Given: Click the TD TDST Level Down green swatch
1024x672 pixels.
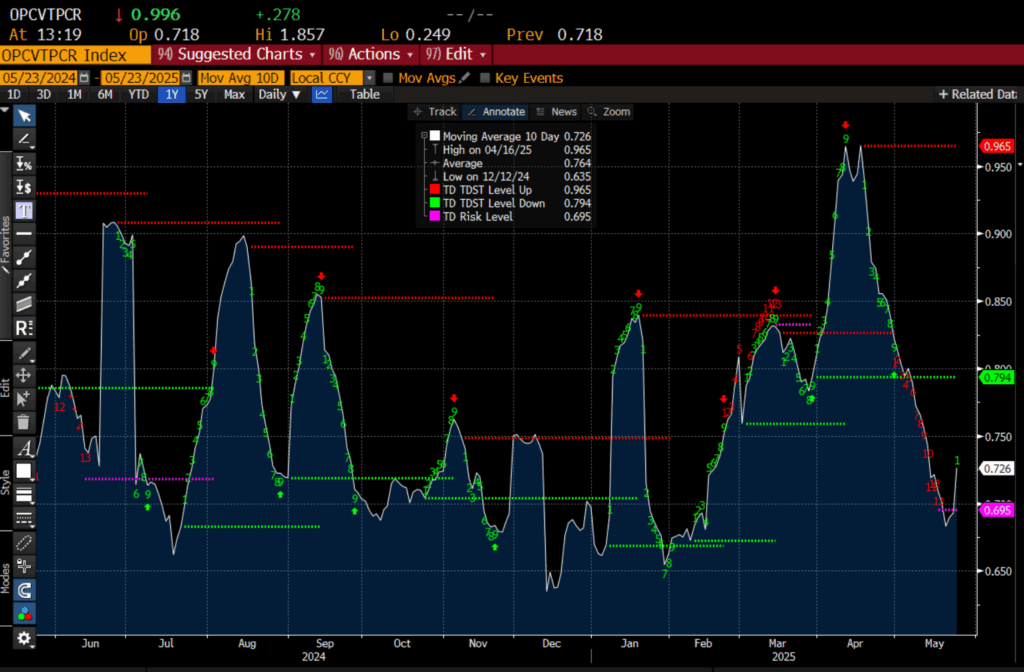Looking at the screenshot, I should click(x=434, y=203).
